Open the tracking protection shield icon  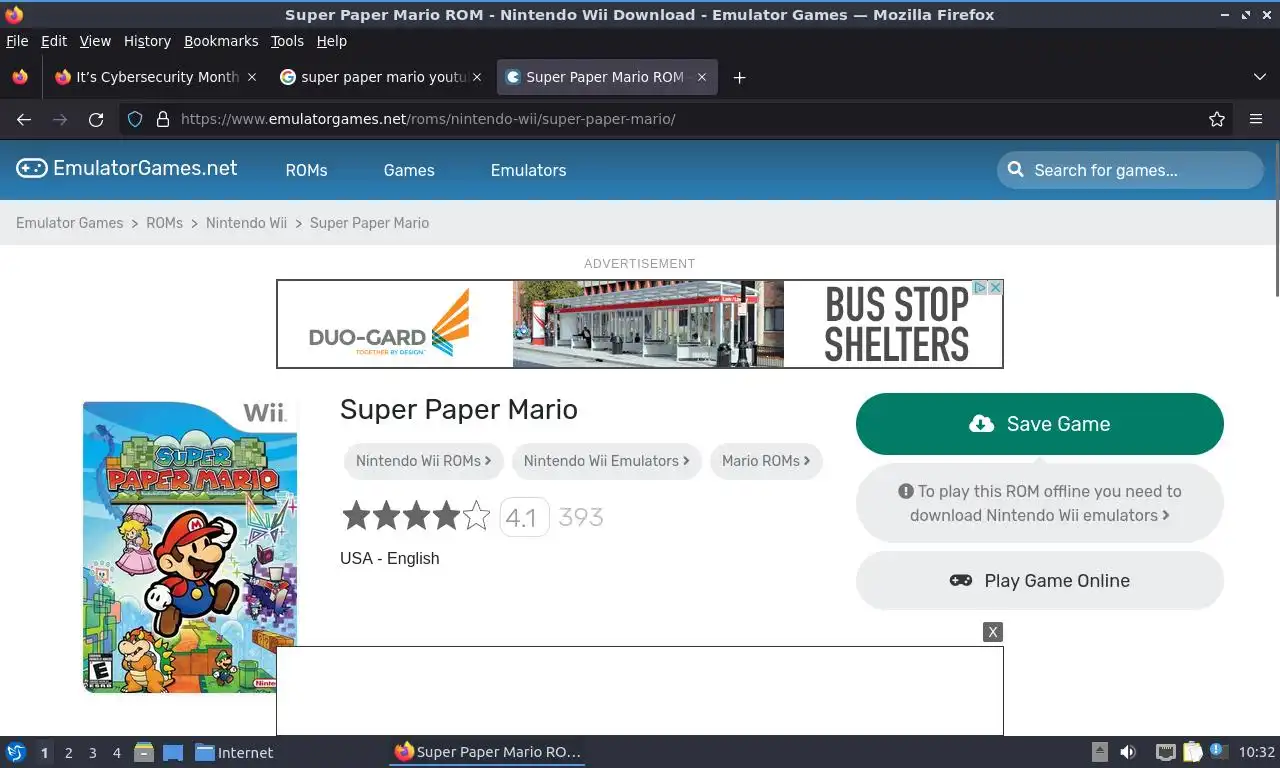[135, 119]
